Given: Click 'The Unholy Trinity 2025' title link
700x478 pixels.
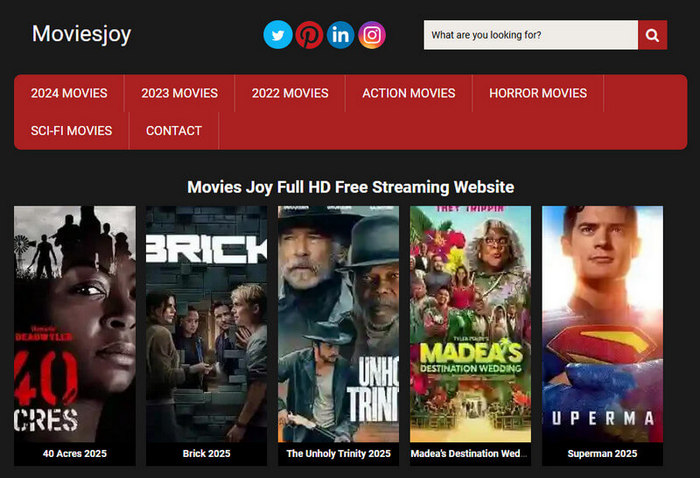Looking at the screenshot, I should (338, 453).
